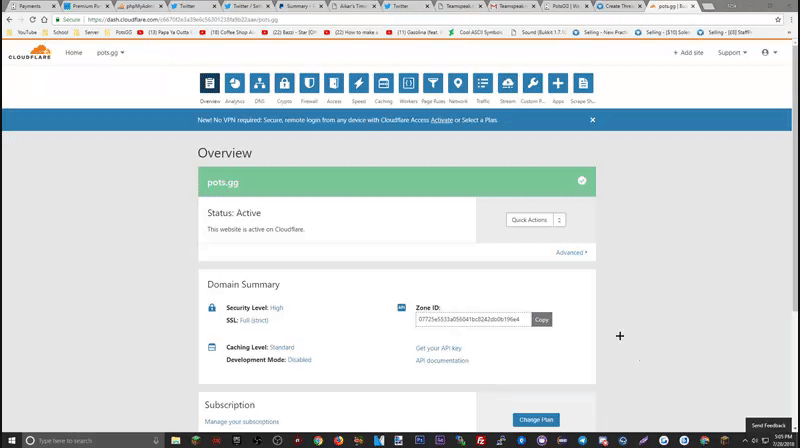Open the Scrape Shield document icon

583,83
